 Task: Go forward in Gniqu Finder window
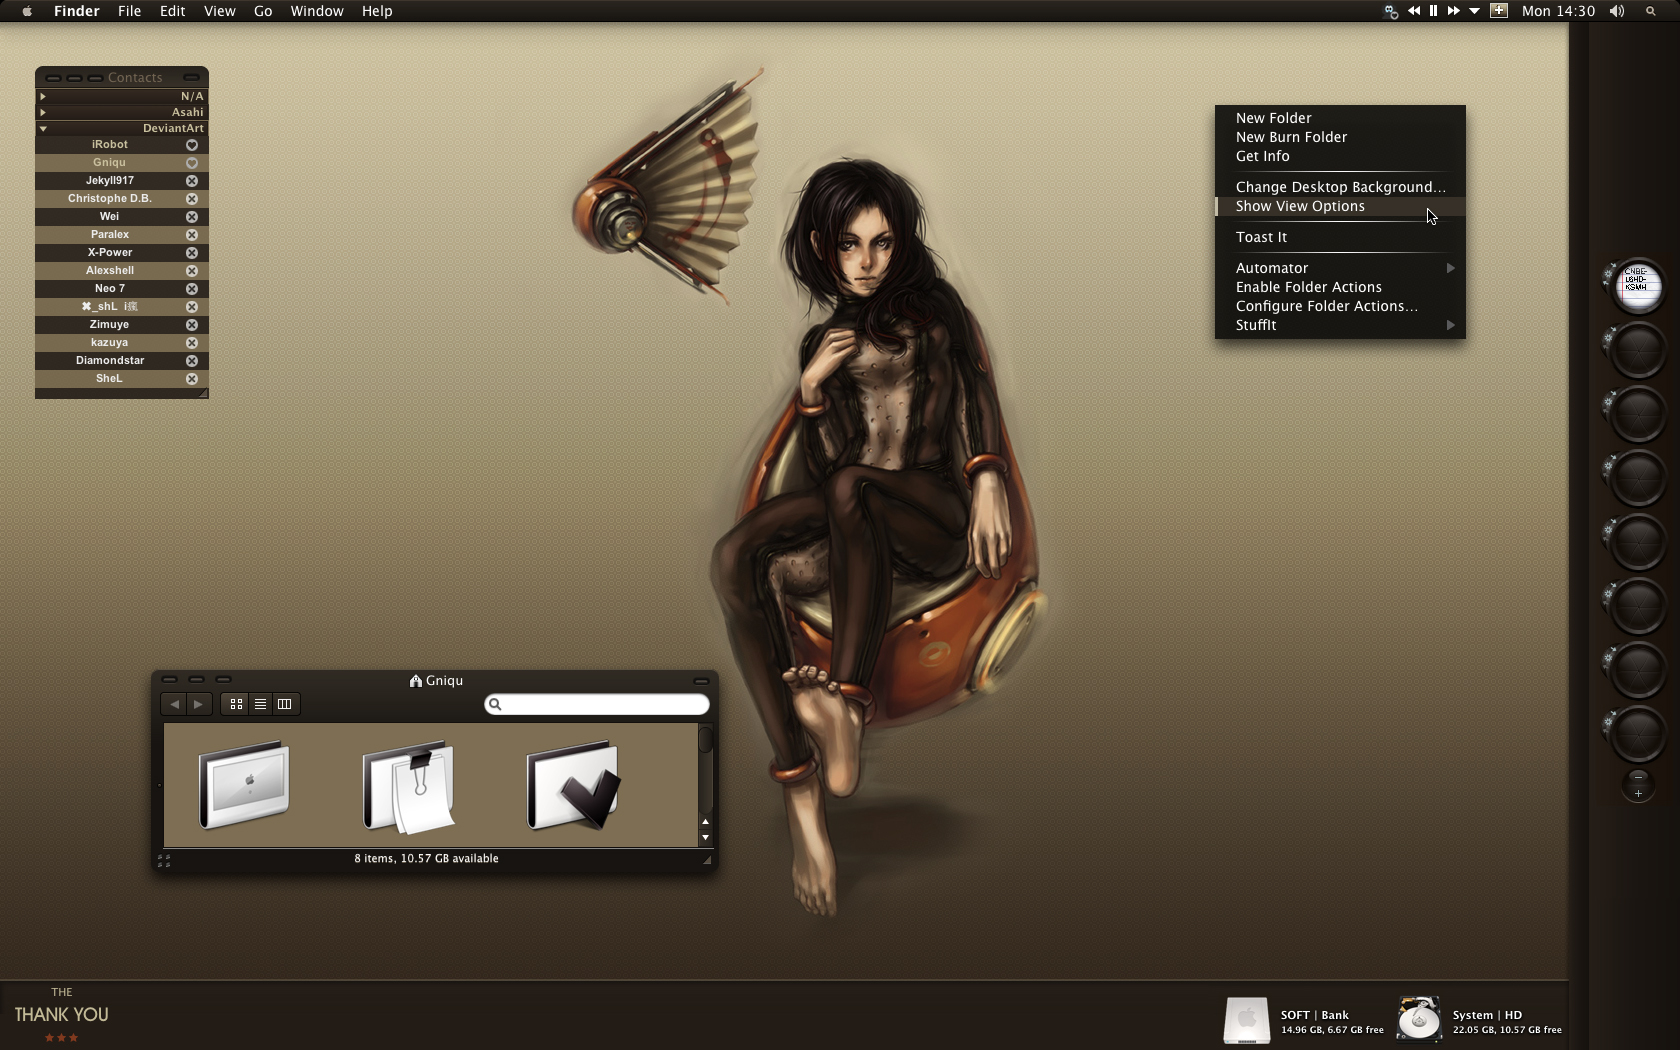click(x=199, y=704)
